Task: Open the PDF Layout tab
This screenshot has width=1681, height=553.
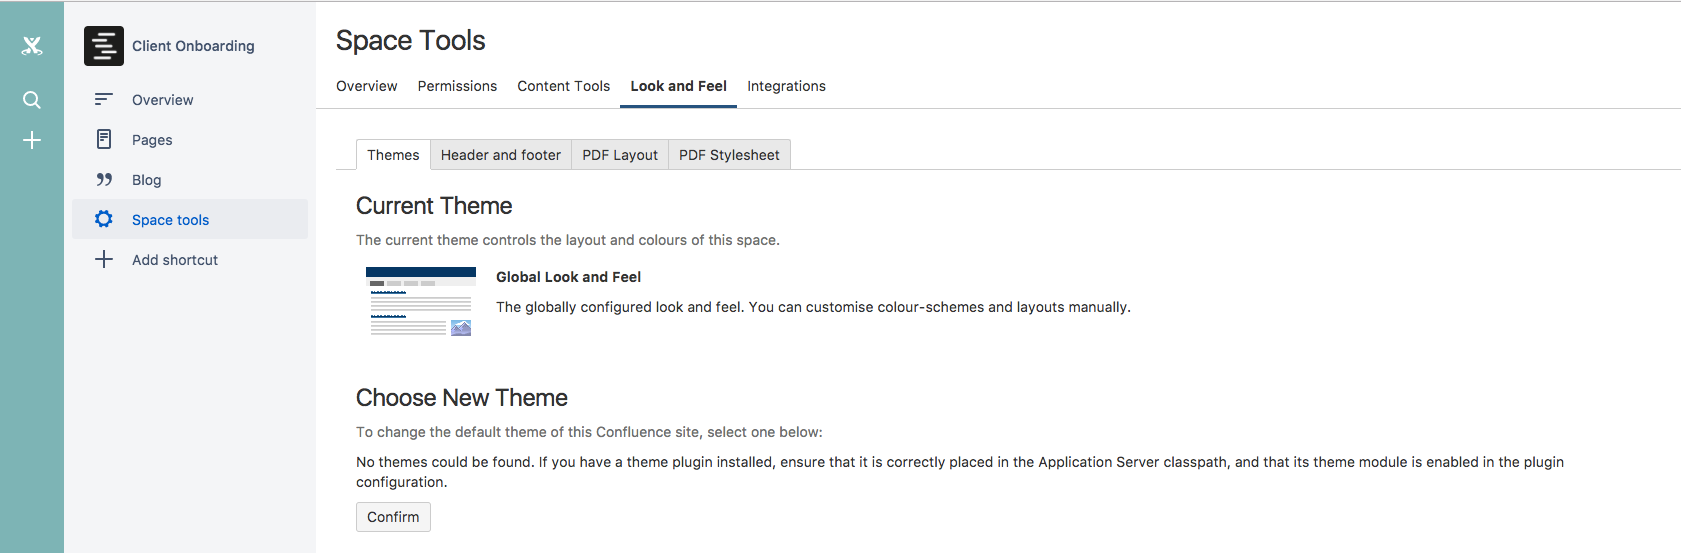Action: (620, 155)
